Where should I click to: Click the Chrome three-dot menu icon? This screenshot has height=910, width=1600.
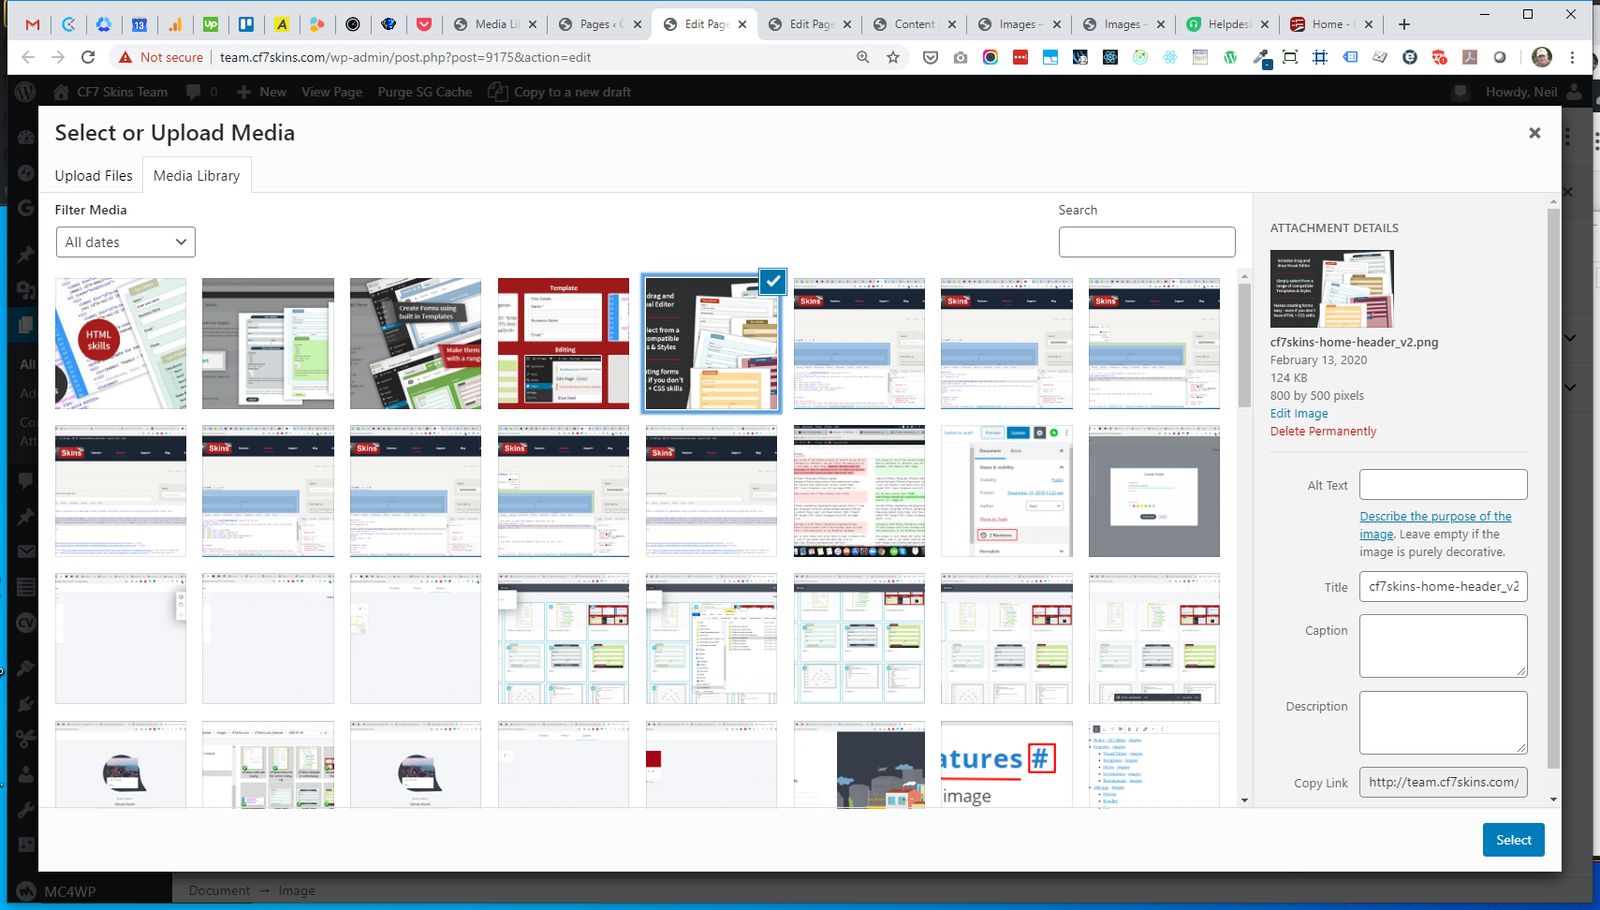click(1573, 57)
